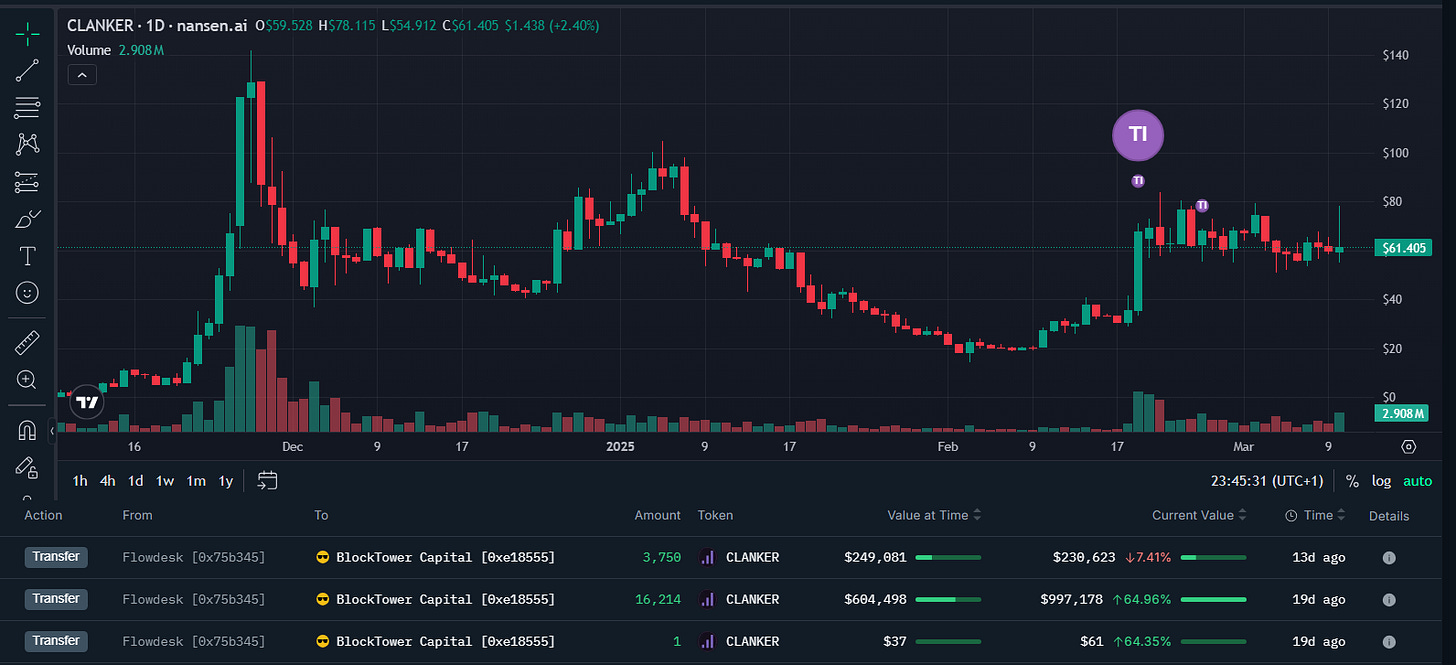Click the CLANKER 1D nansen.ai symbol title
The image size is (1456, 665).
158,24
